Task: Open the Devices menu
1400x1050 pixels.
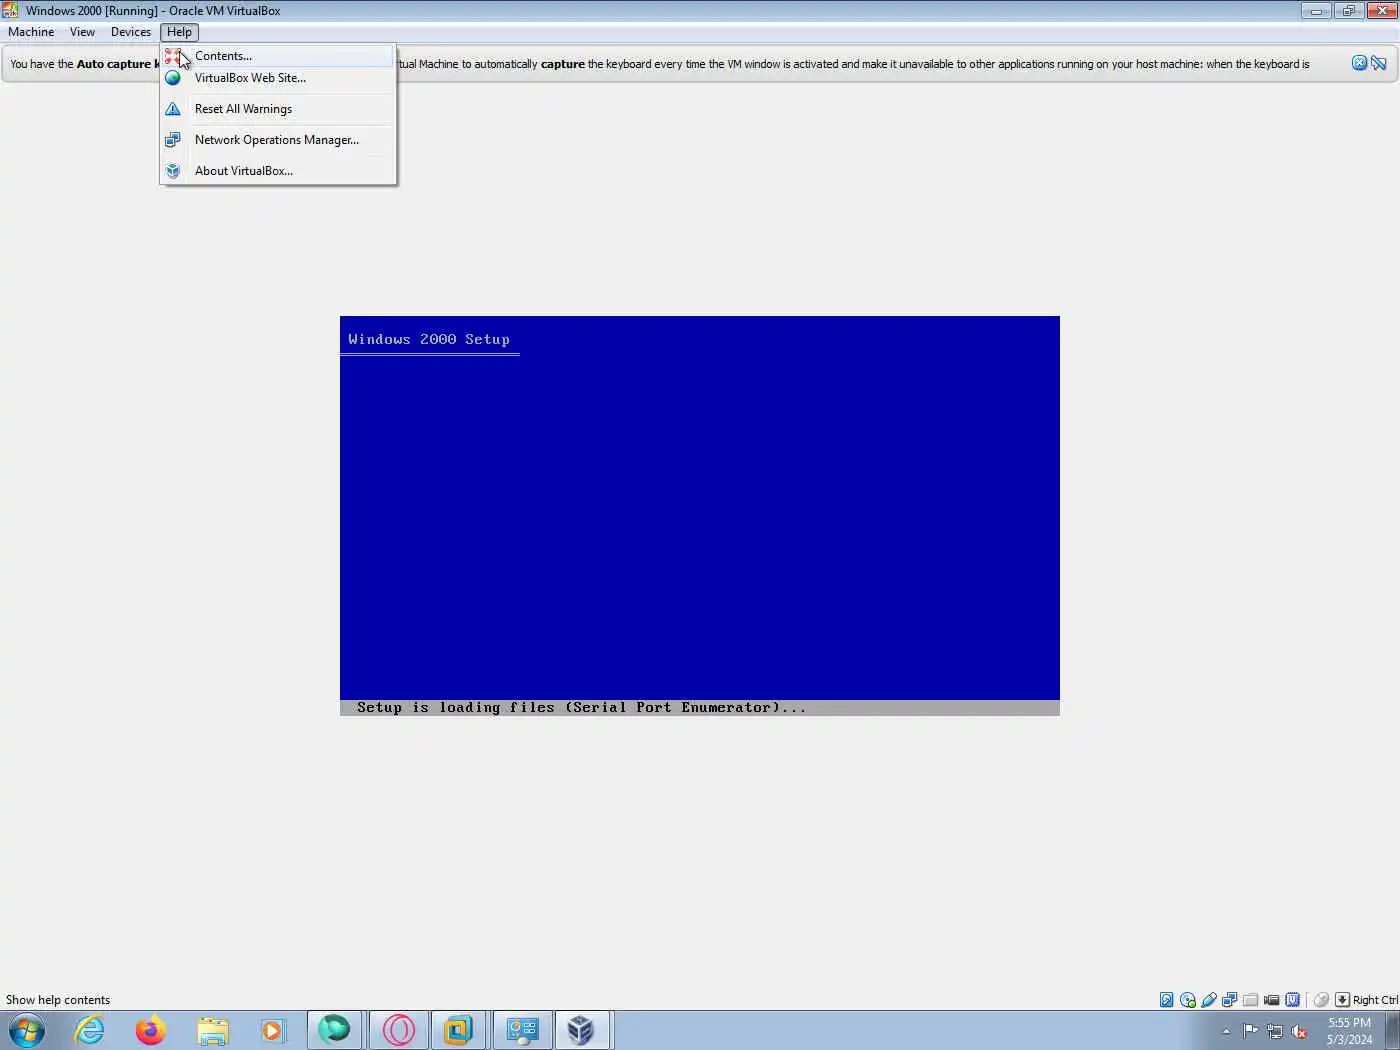Action: pyautogui.click(x=131, y=32)
